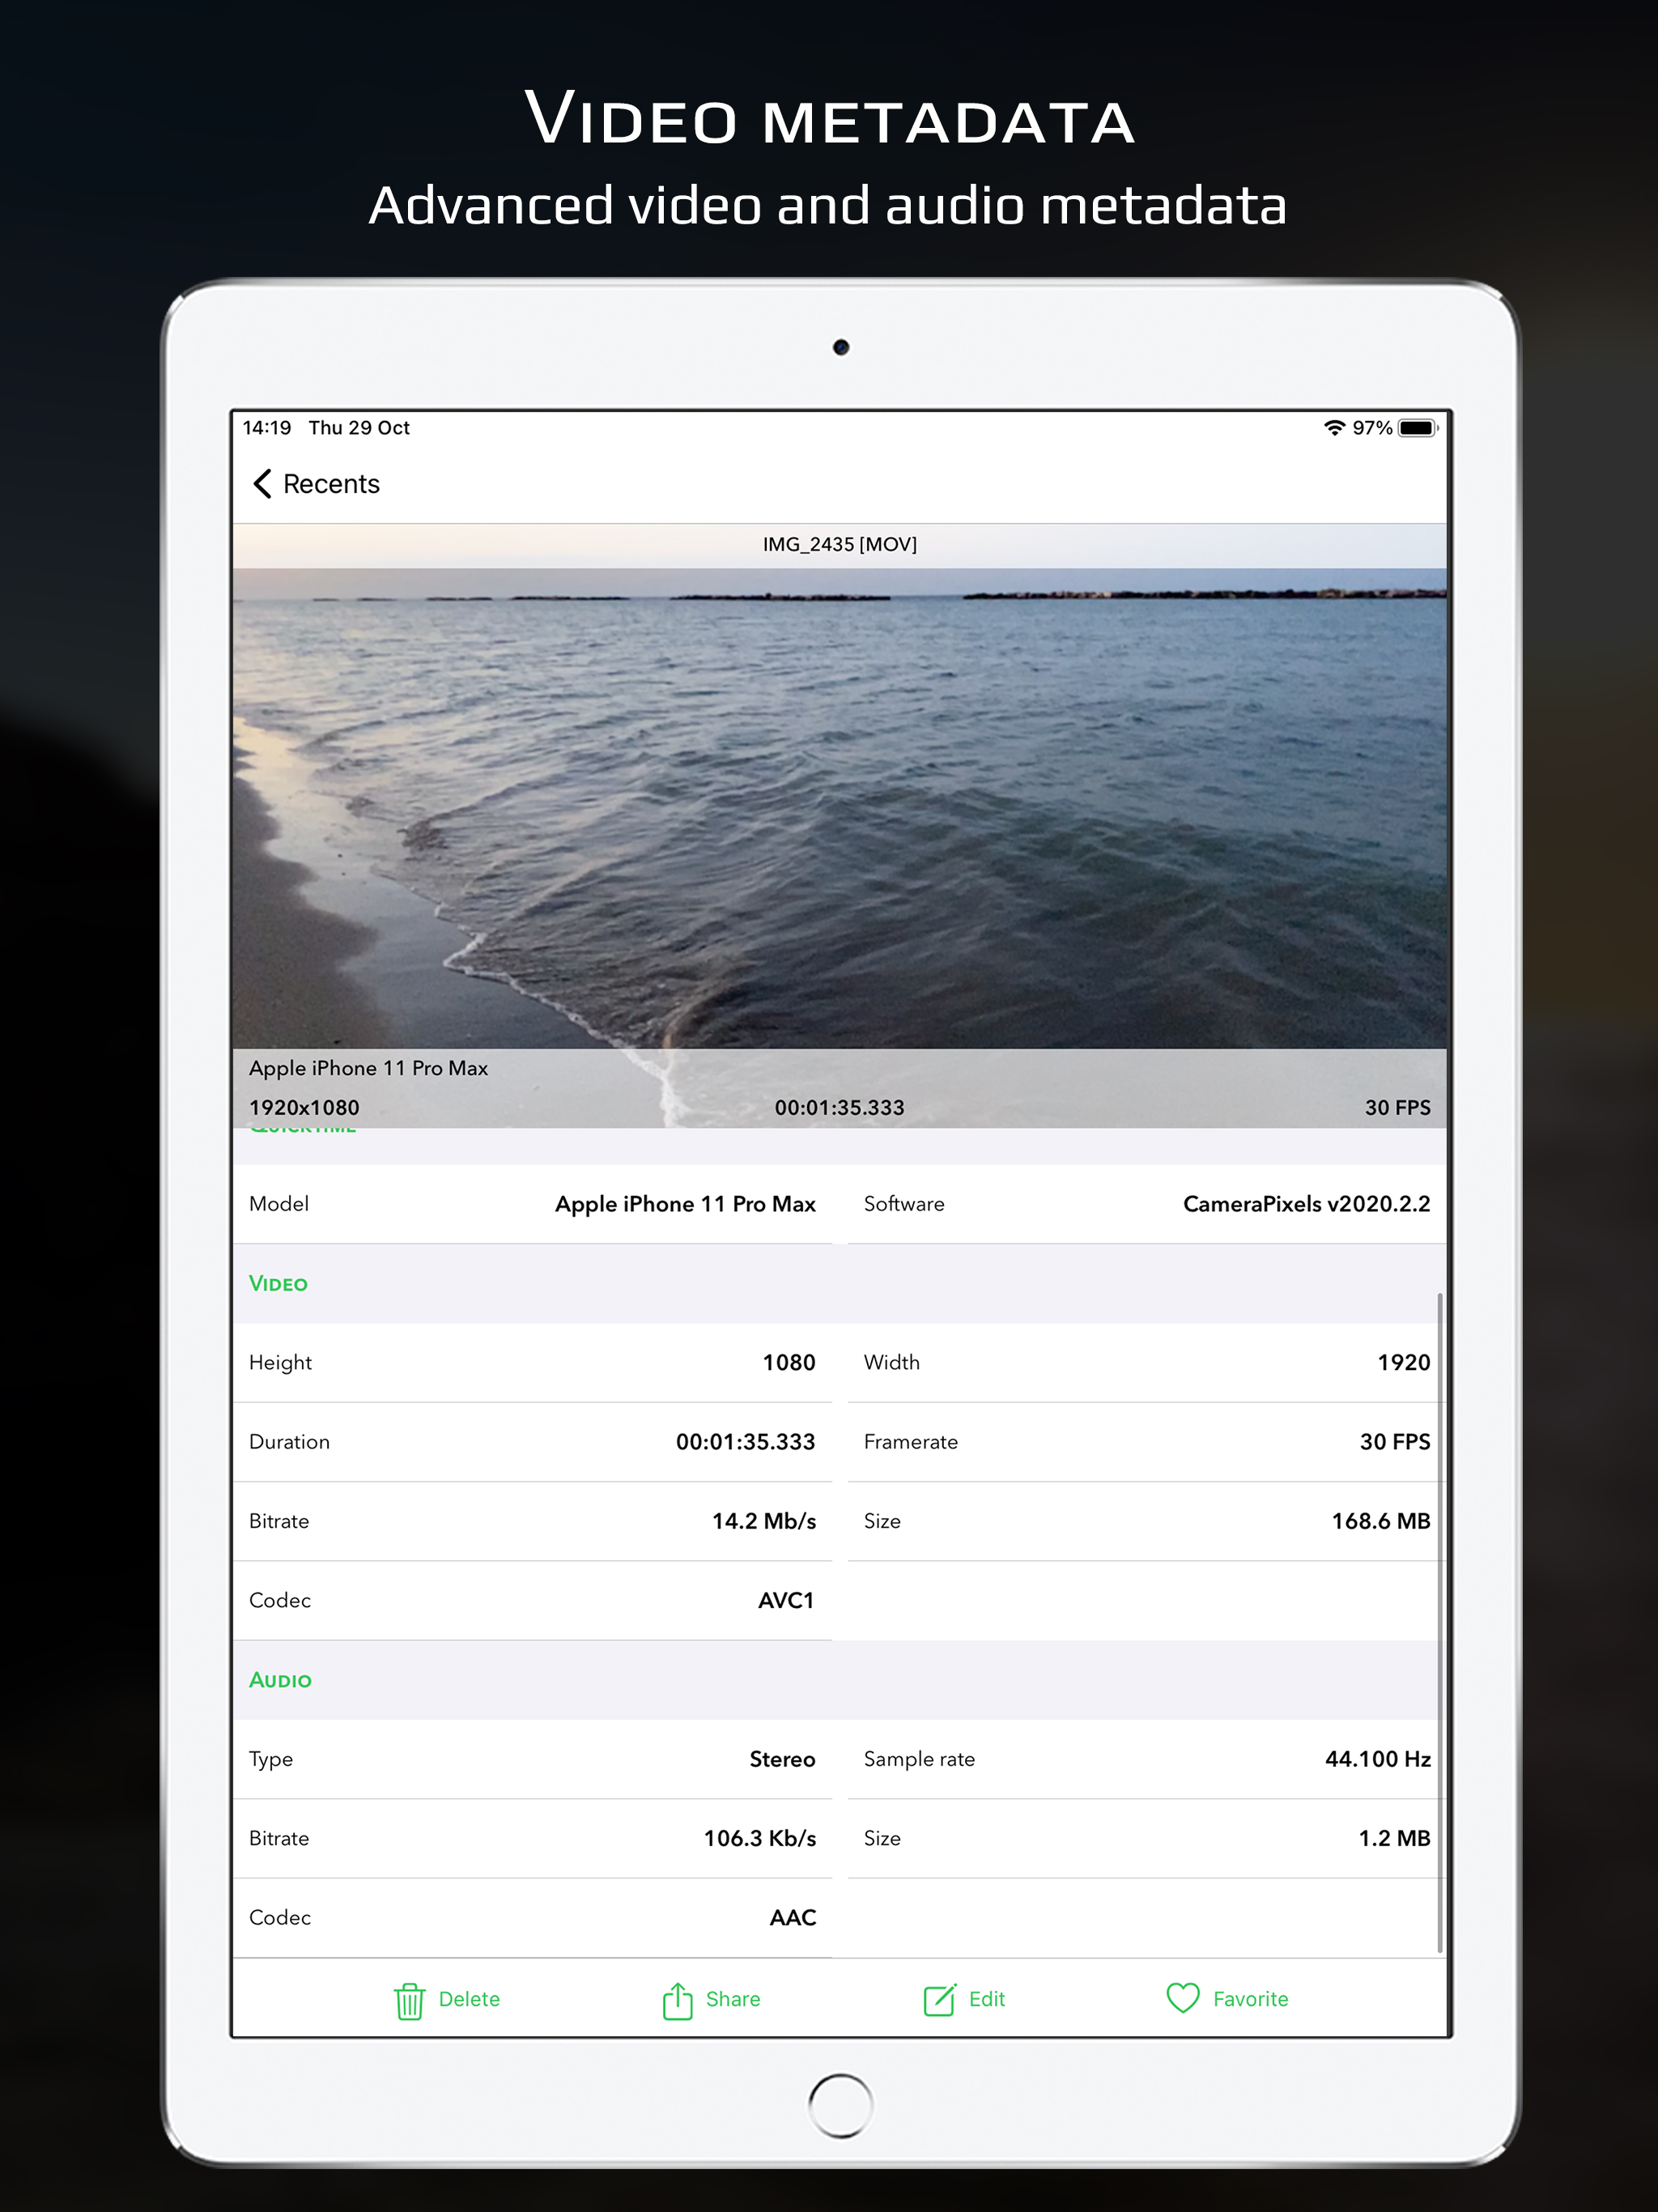This screenshot has width=1658, height=2212.
Task: Click the Delete label text
Action: pos(469,2000)
